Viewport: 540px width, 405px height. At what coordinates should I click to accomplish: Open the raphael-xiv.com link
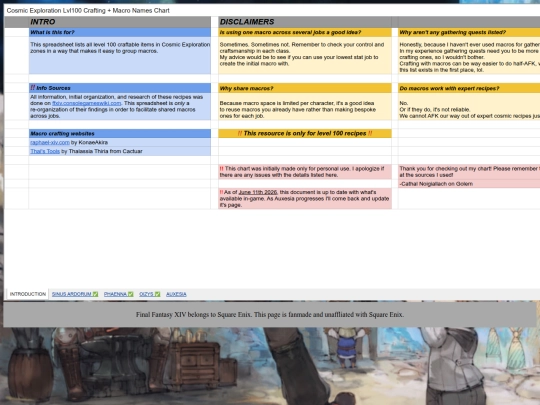click(50, 142)
